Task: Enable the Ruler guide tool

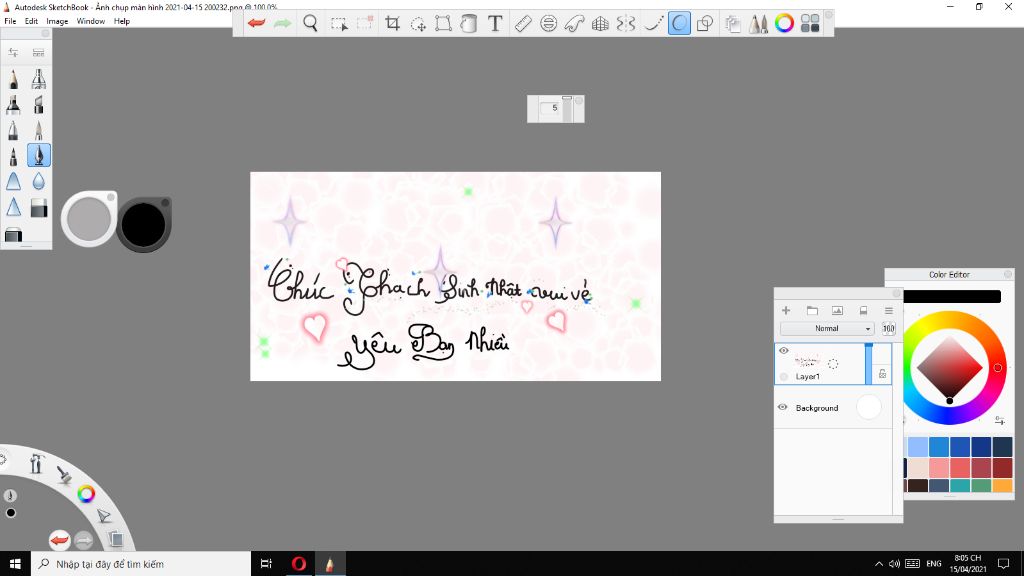Action: tap(523, 24)
